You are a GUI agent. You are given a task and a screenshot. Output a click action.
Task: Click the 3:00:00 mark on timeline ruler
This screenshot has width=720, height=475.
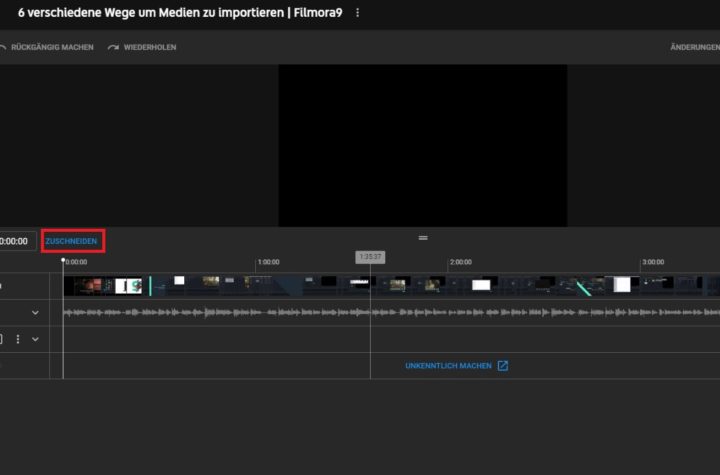[x=653, y=262]
